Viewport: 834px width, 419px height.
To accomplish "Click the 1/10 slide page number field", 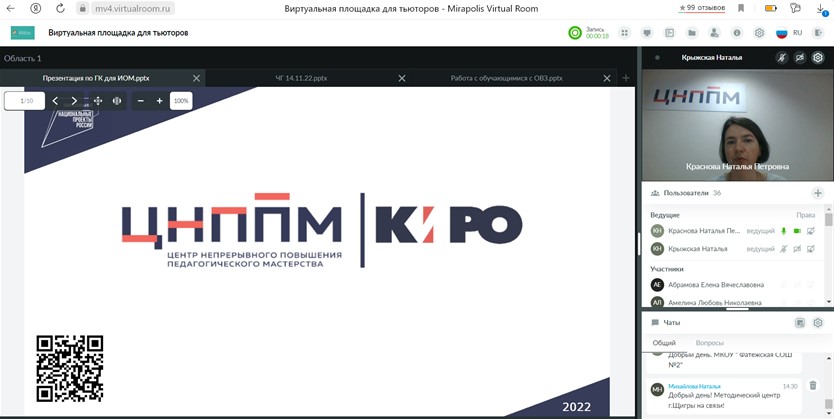I will [24, 101].
